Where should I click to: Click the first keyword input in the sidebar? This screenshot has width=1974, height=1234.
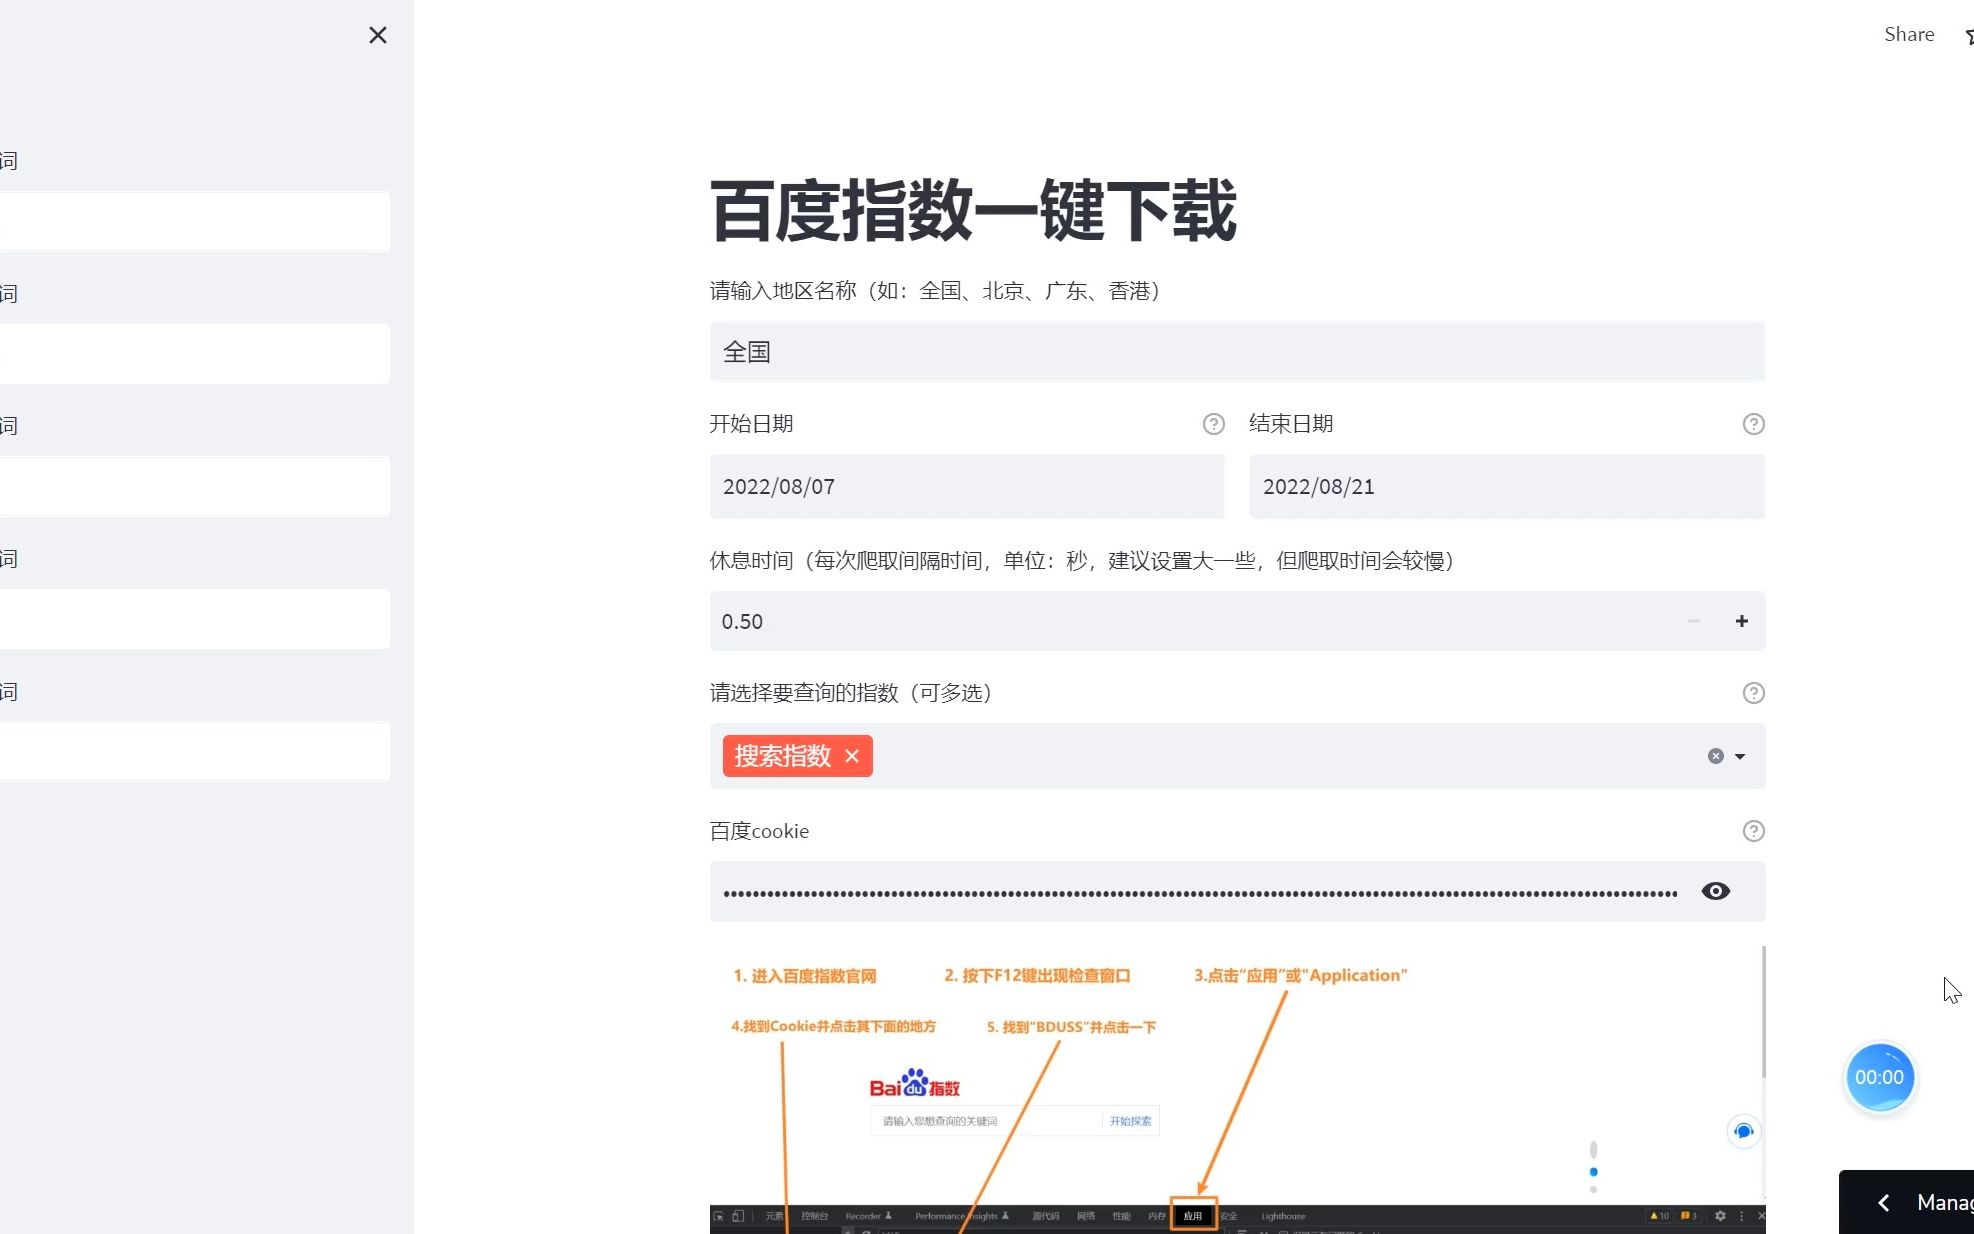coord(195,221)
